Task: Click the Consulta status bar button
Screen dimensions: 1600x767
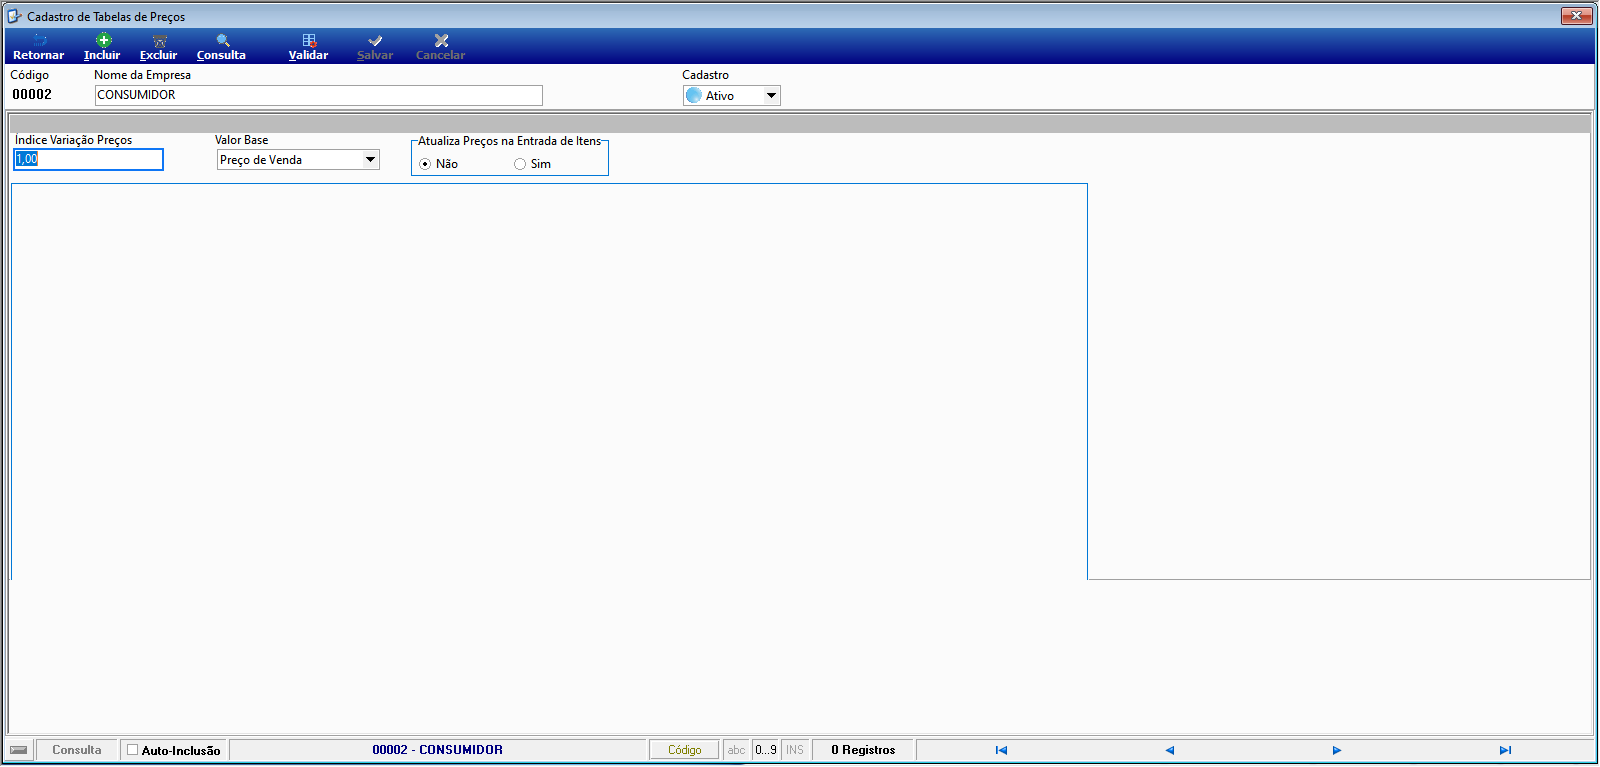Action: pyautogui.click(x=77, y=750)
